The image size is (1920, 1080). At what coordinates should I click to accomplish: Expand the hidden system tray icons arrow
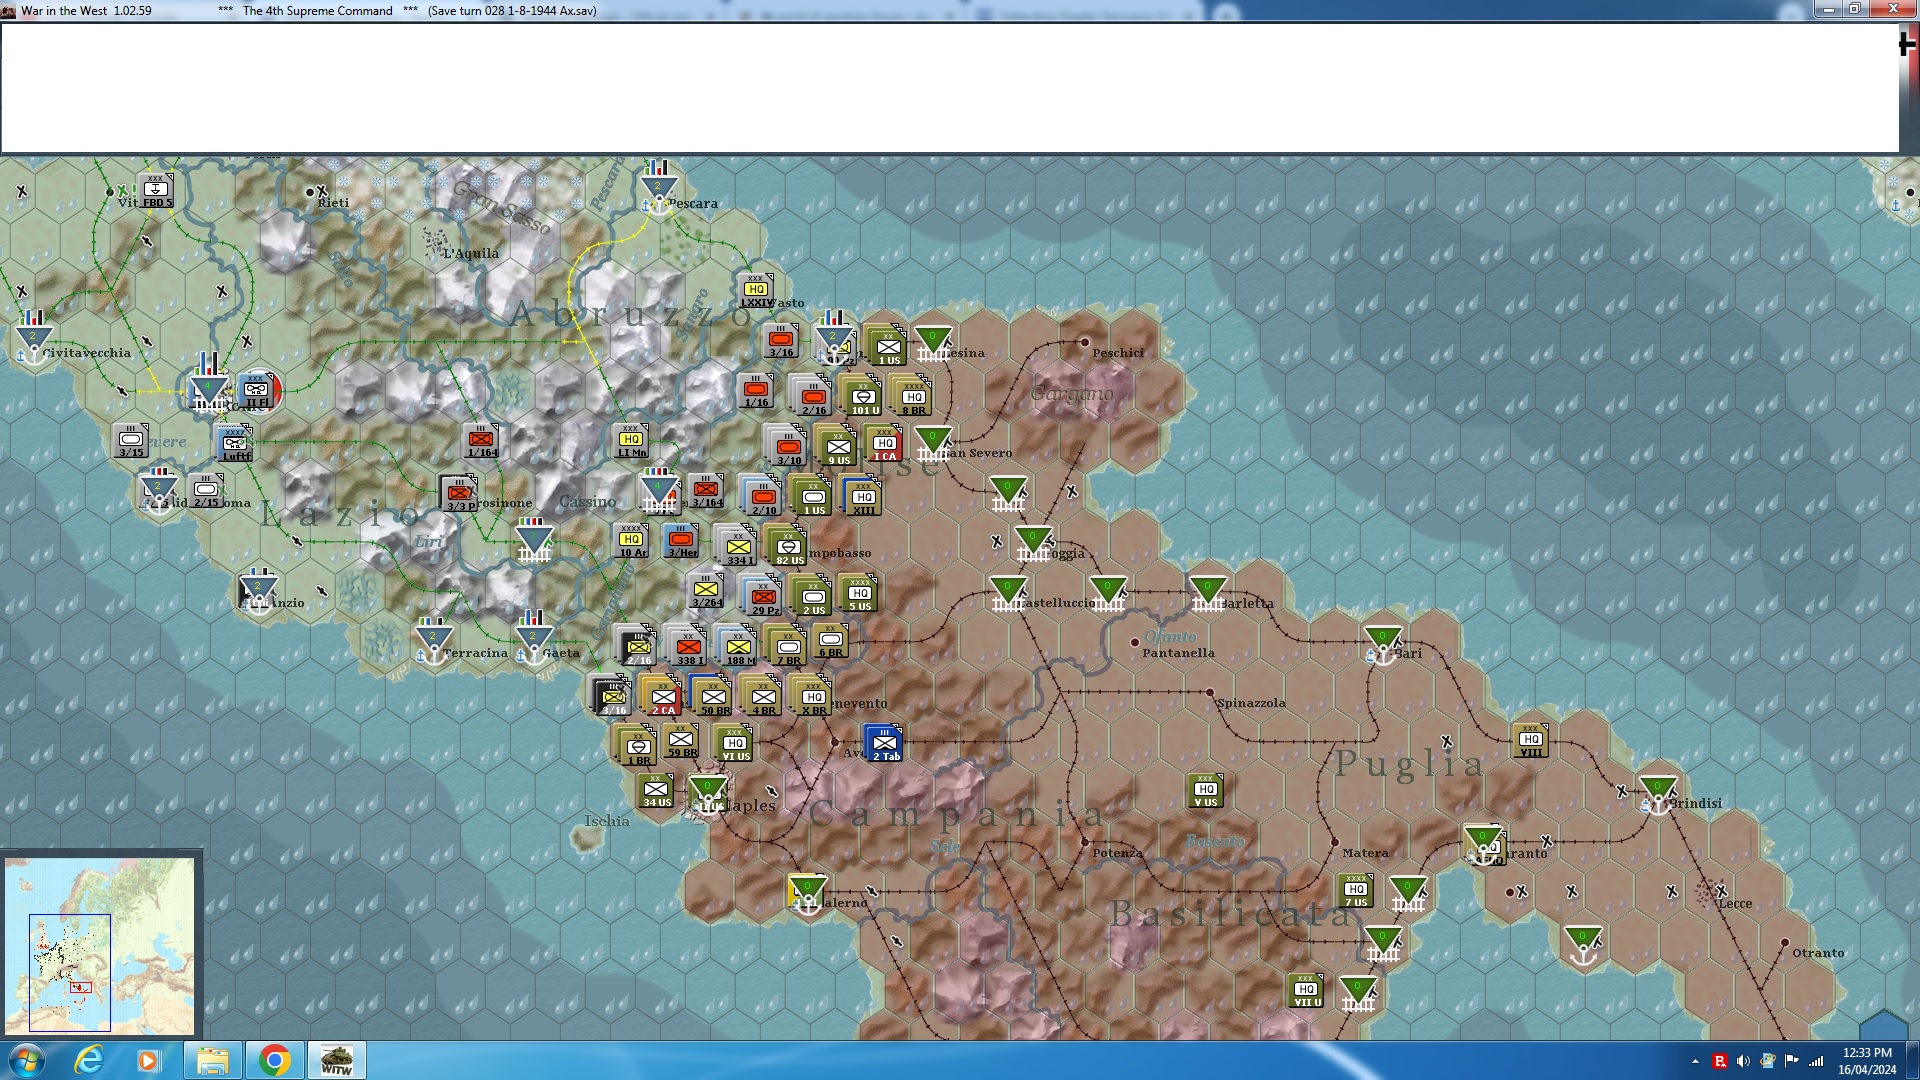click(x=1695, y=1061)
